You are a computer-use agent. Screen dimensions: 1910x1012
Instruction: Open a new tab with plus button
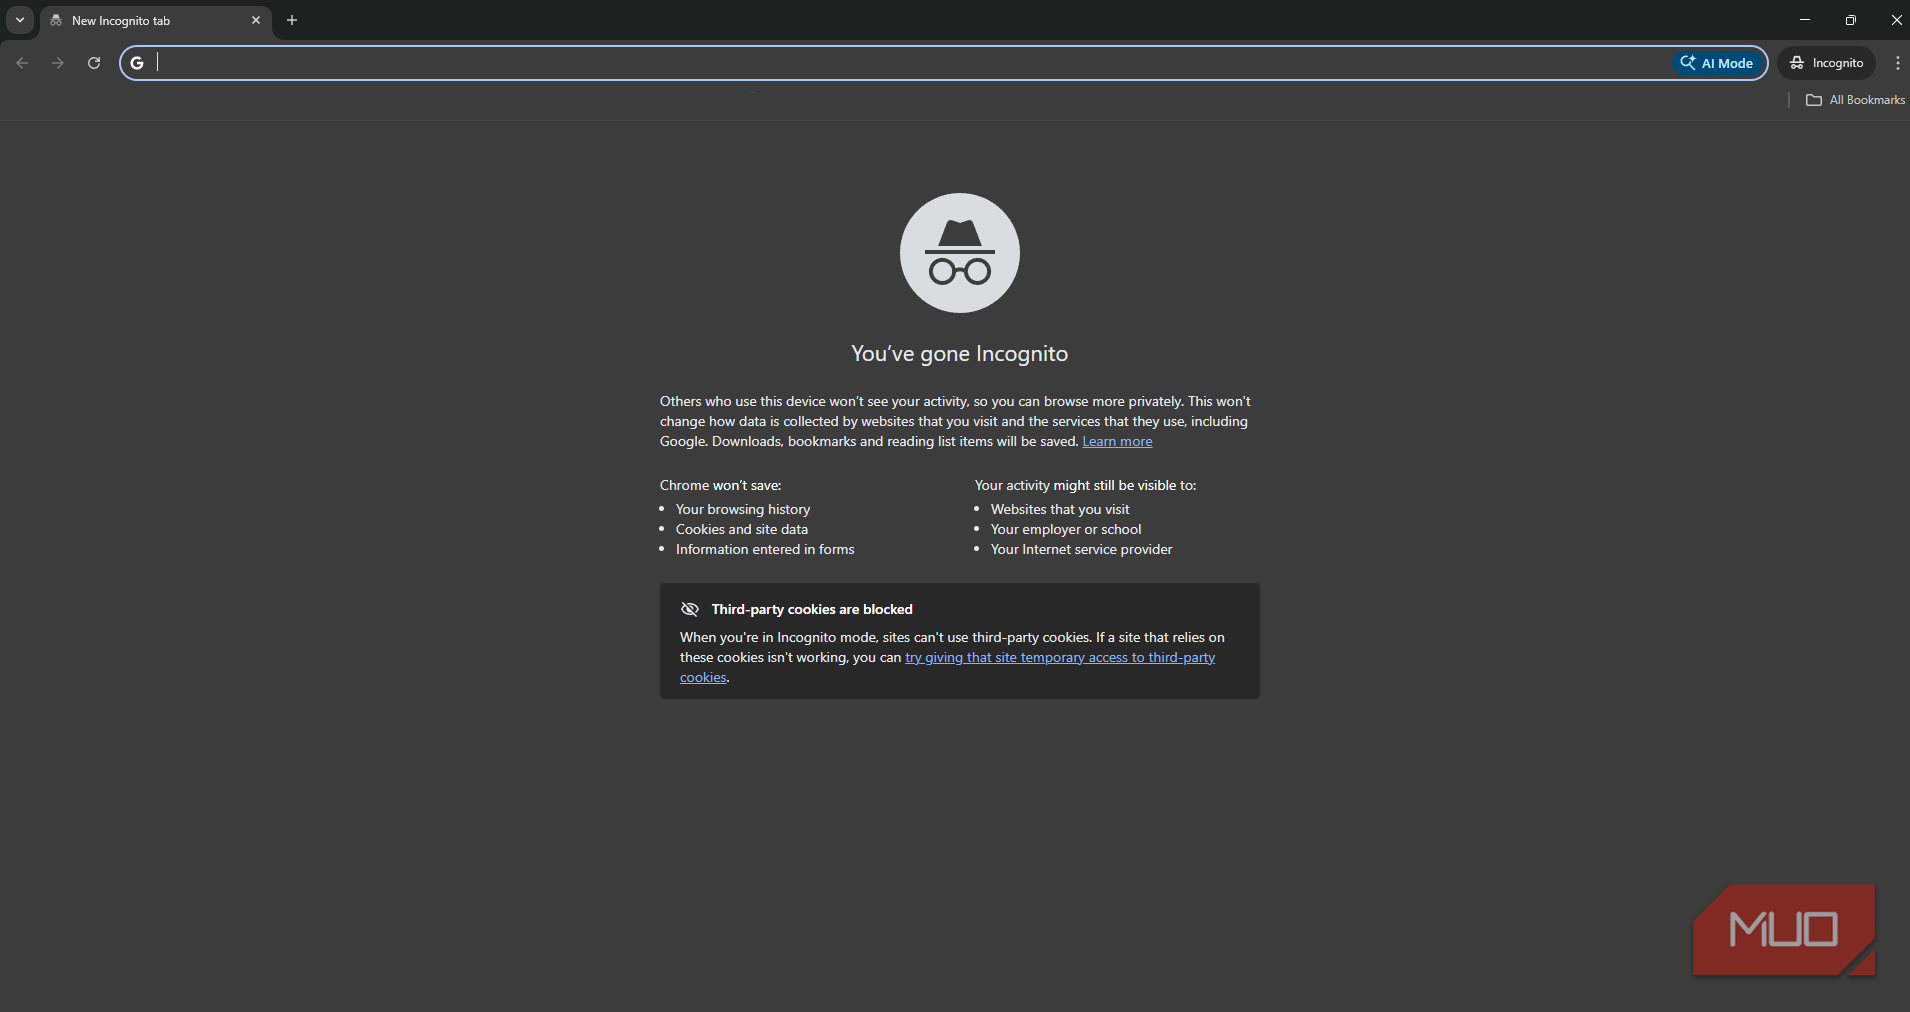point(292,20)
